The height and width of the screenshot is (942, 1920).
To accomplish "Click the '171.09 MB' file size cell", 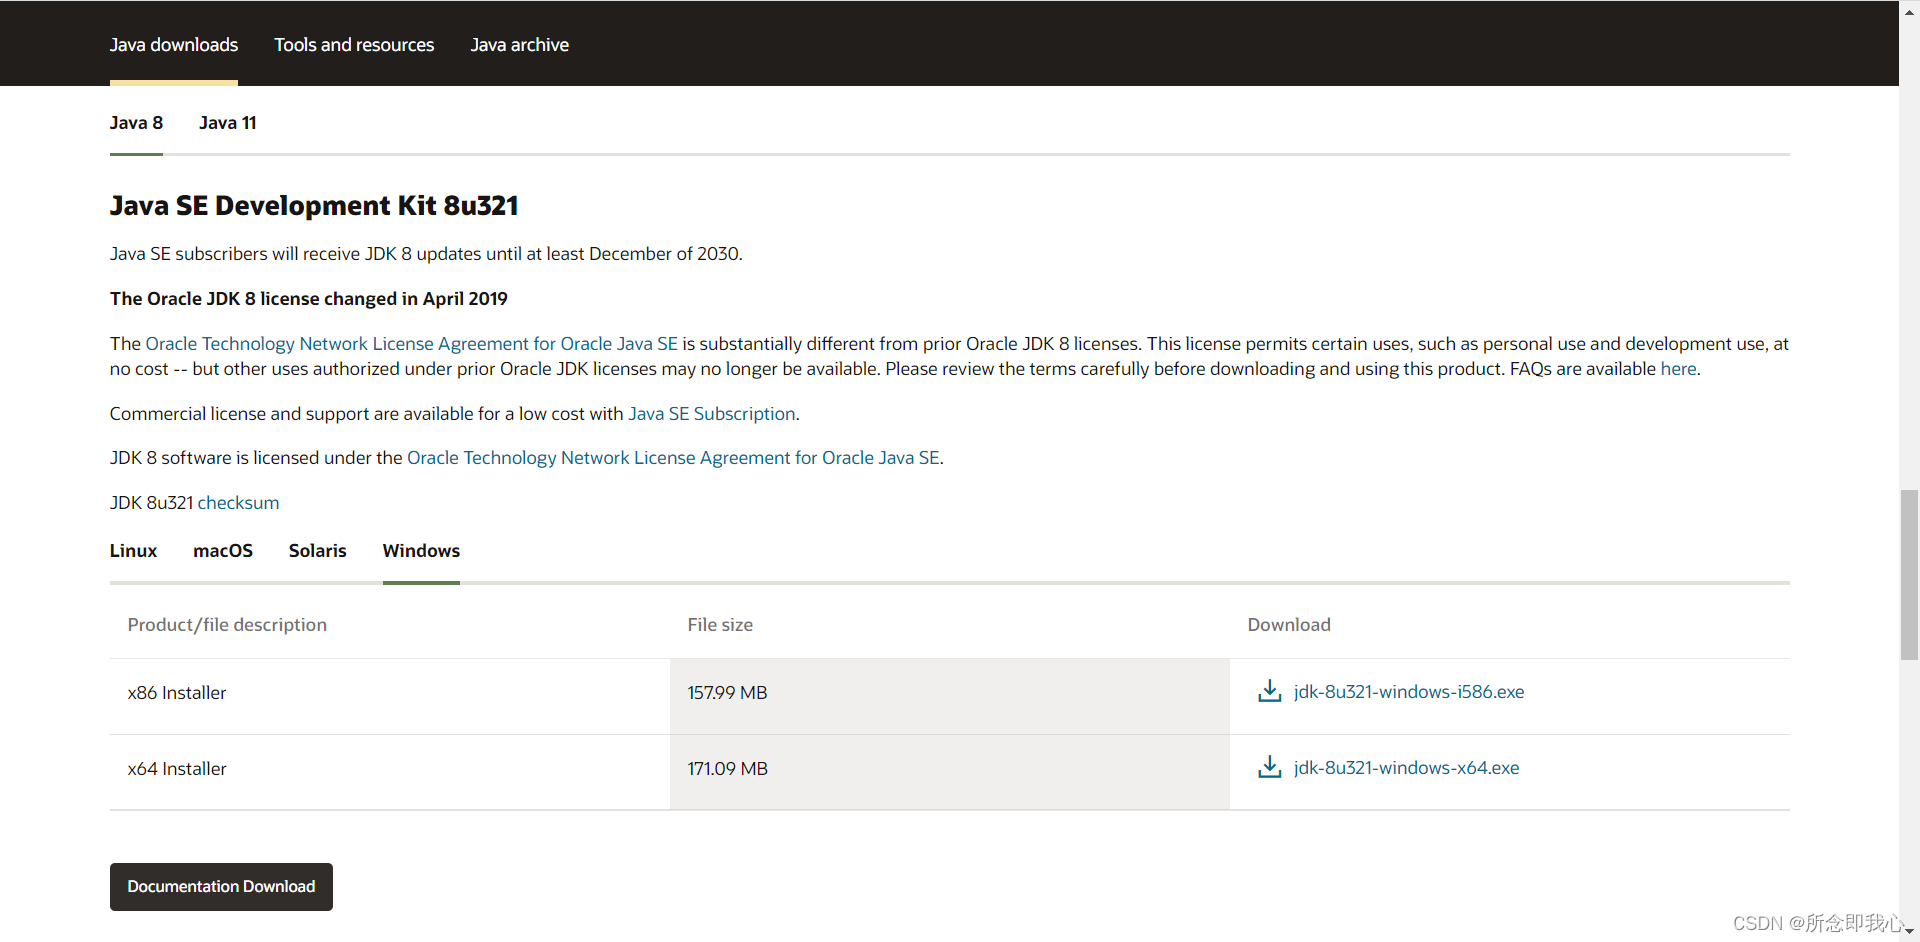I will coord(950,772).
